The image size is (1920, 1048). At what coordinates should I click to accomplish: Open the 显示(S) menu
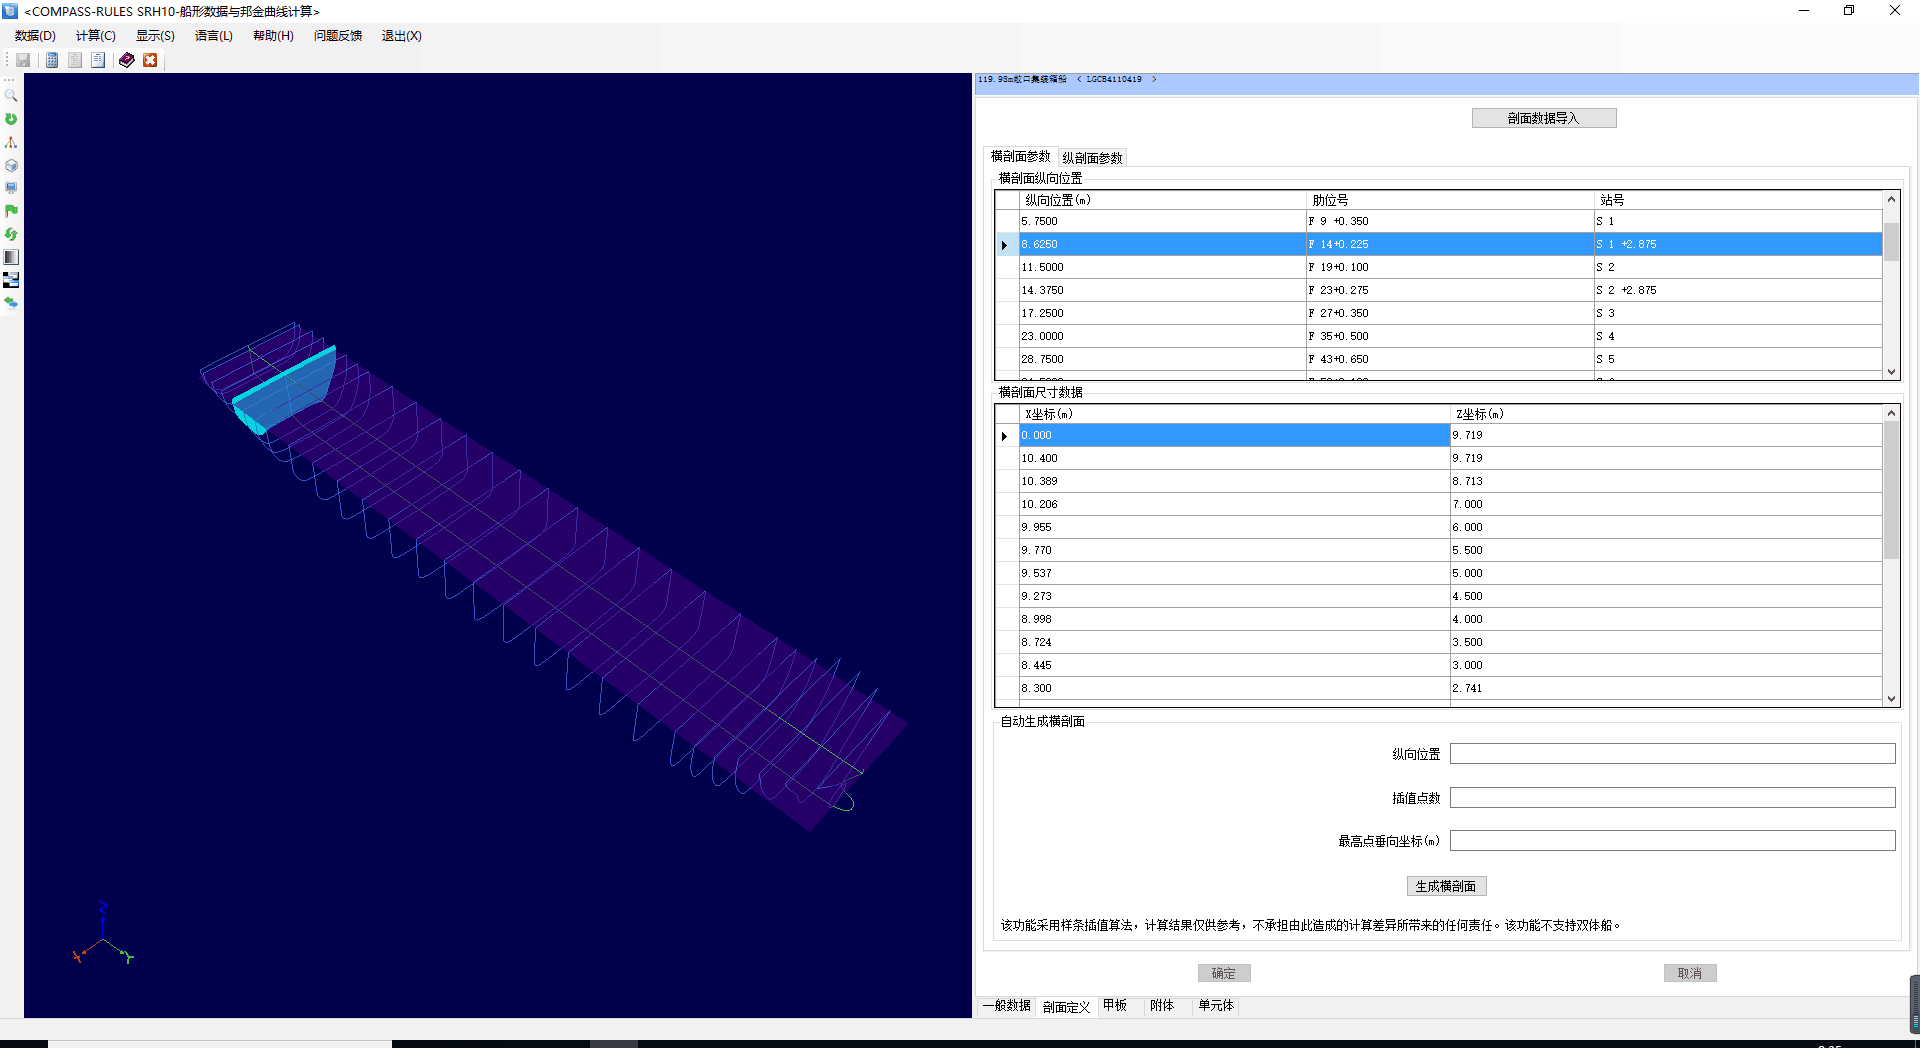pyautogui.click(x=155, y=36)
